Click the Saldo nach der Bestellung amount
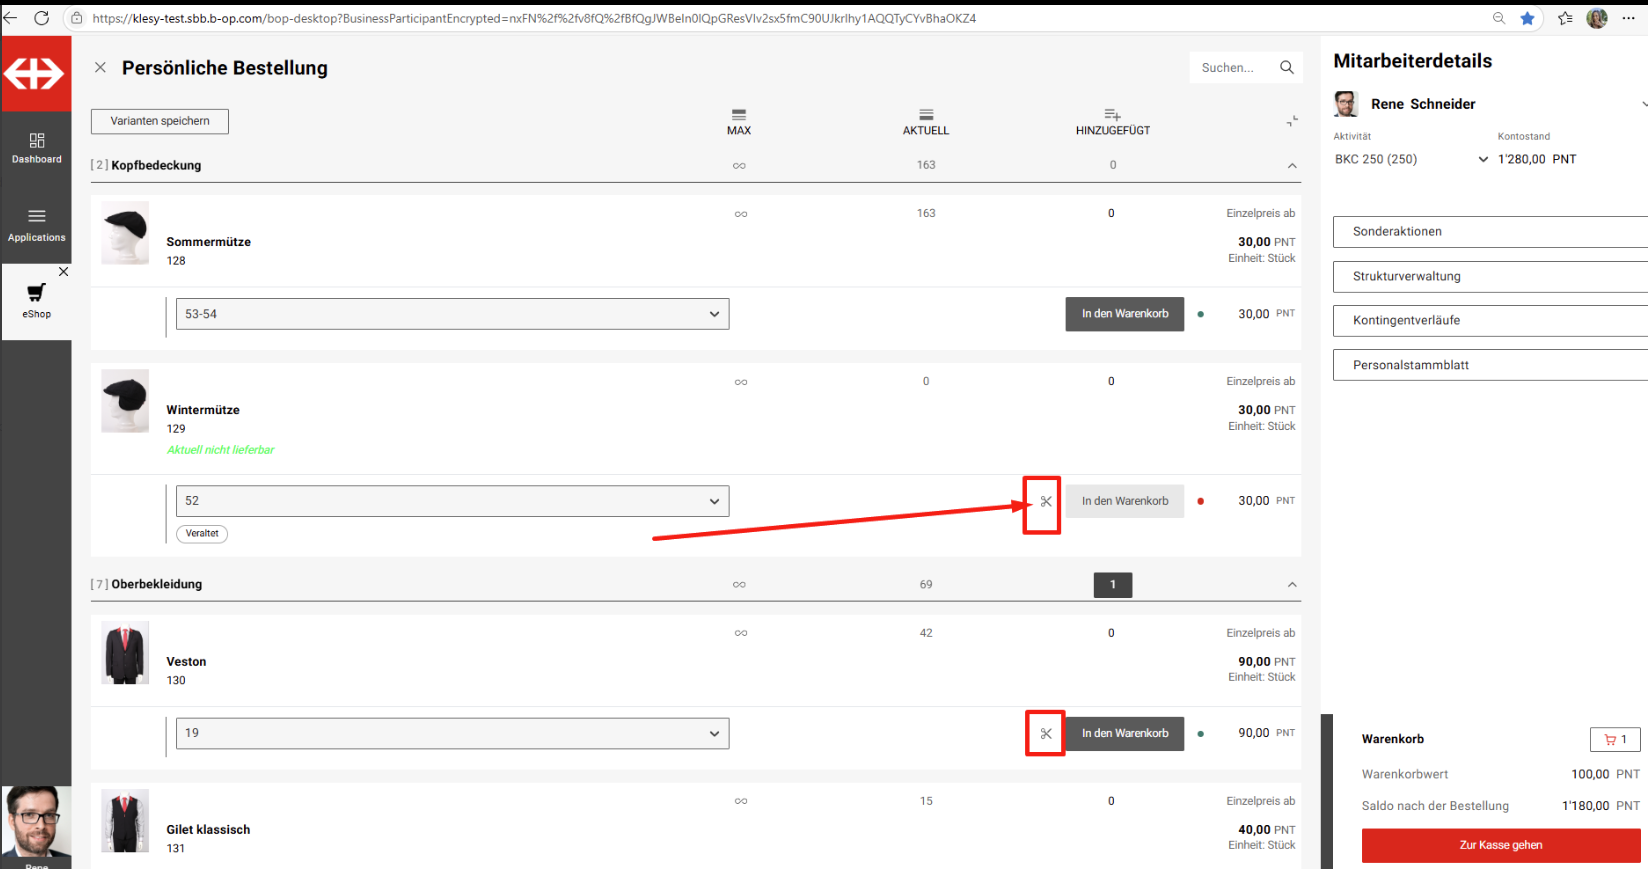The width and height of the screenshot is (1648, 869). point(1586,806)
